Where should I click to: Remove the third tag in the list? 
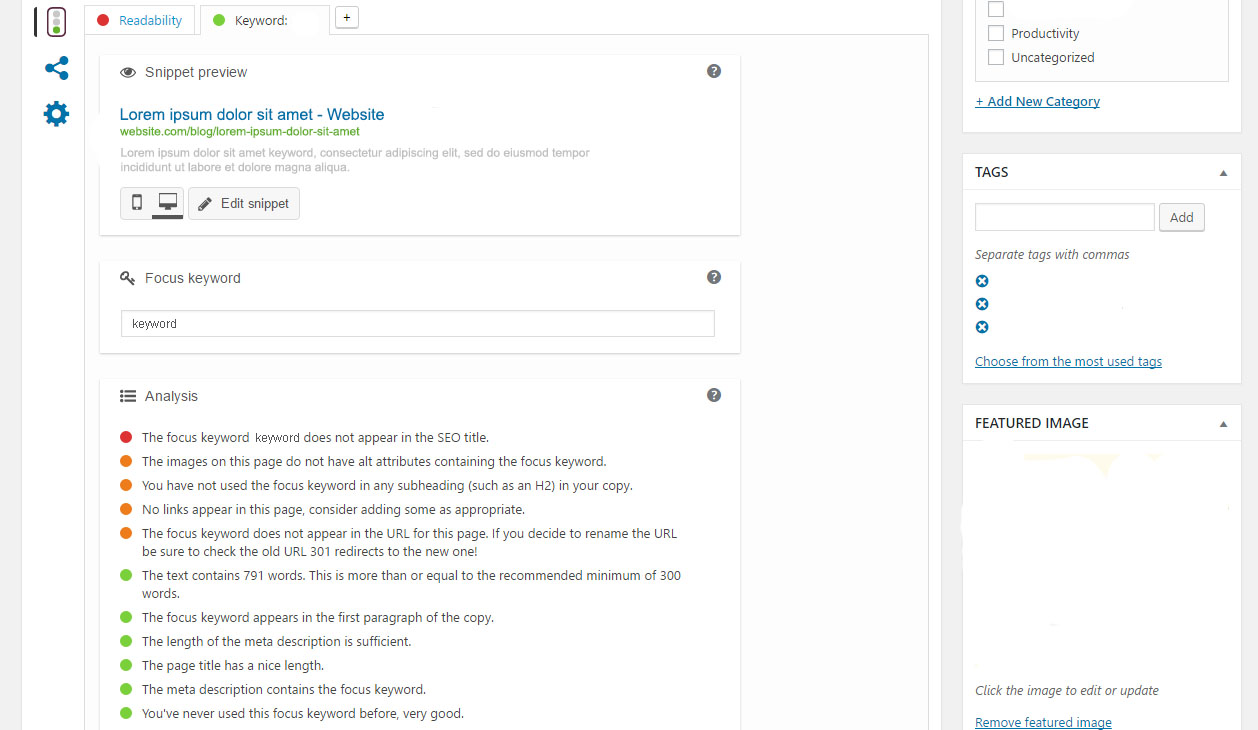click(x=982, y=327)
